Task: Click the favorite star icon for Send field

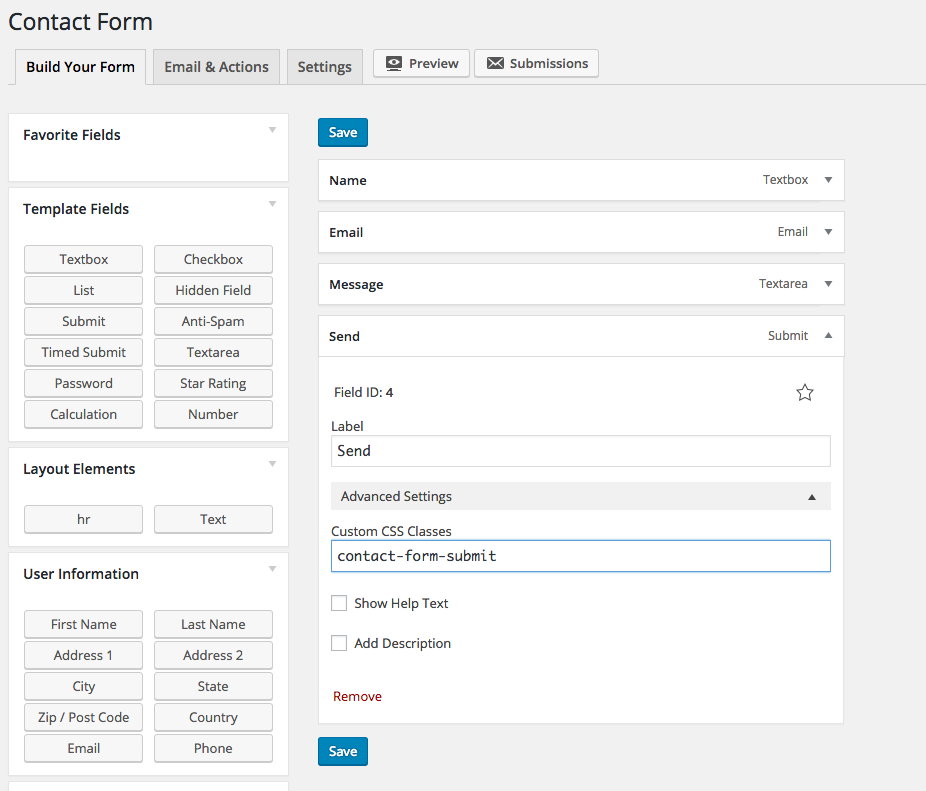Action: pyautogui.click(x=805, y=393)
